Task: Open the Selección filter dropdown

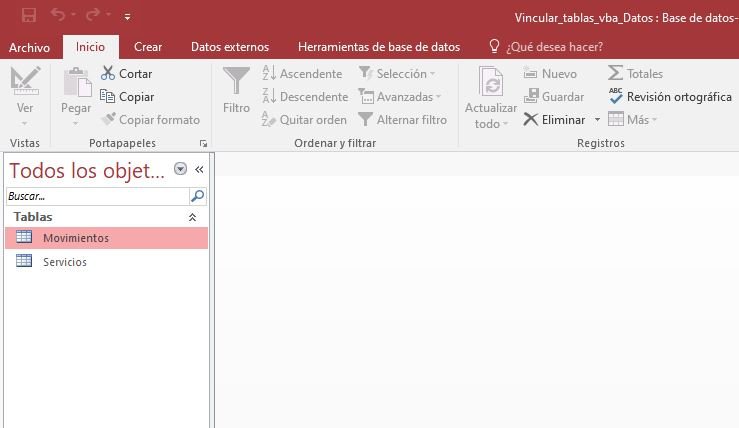Action: 397,74
